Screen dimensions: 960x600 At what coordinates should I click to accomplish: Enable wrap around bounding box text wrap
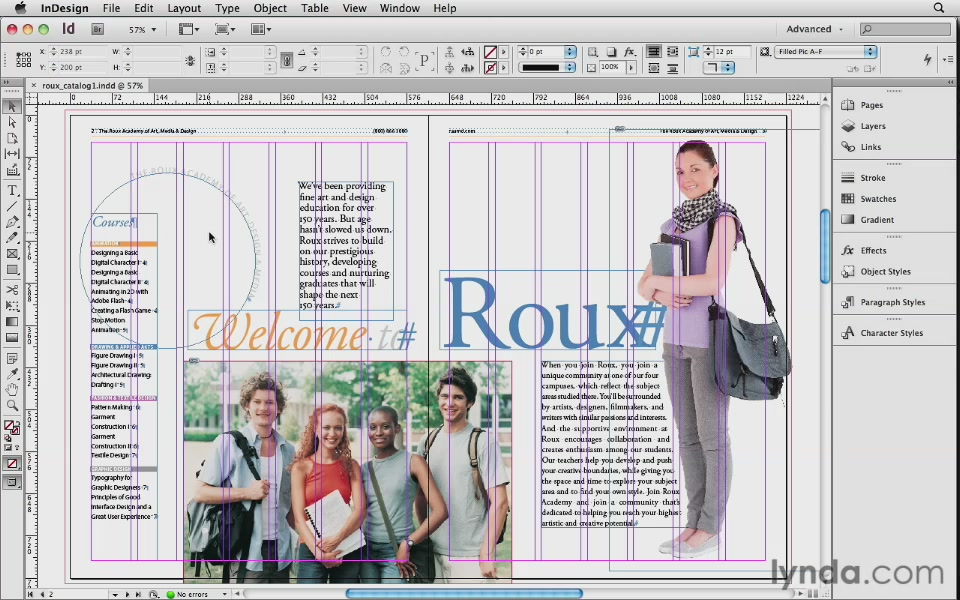click(x=673, y=52)
